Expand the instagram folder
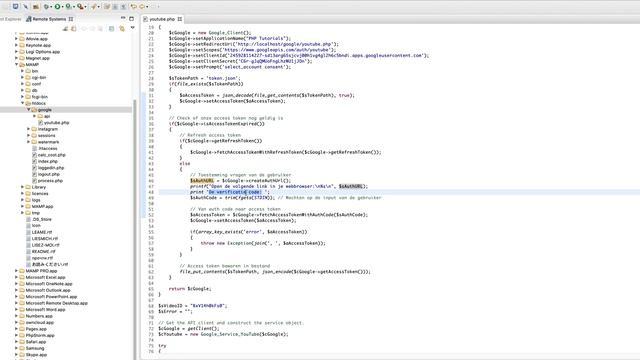Viewport: 640px width, 360px height. point(29,129)
